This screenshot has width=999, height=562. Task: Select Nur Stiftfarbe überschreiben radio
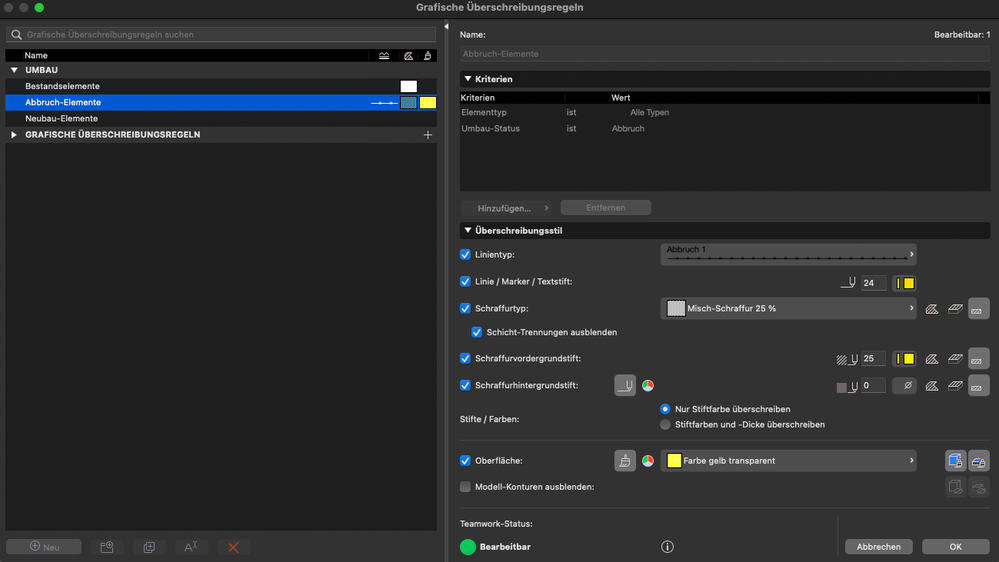(x=665, y=409)
